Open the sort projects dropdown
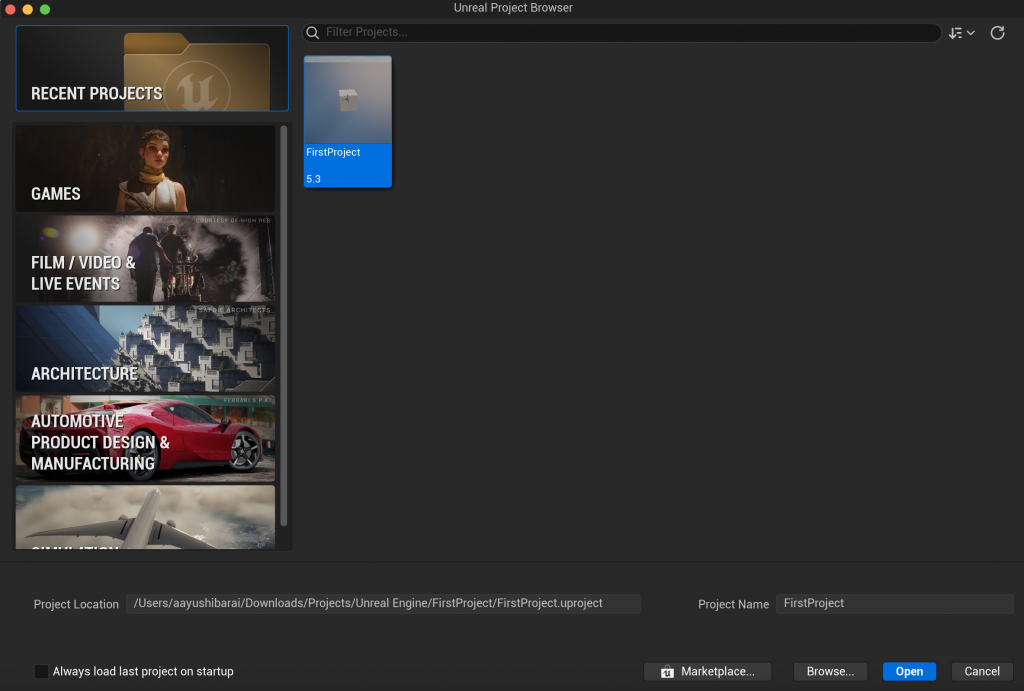The image size is (1024, 691). (x=961, y=33)
